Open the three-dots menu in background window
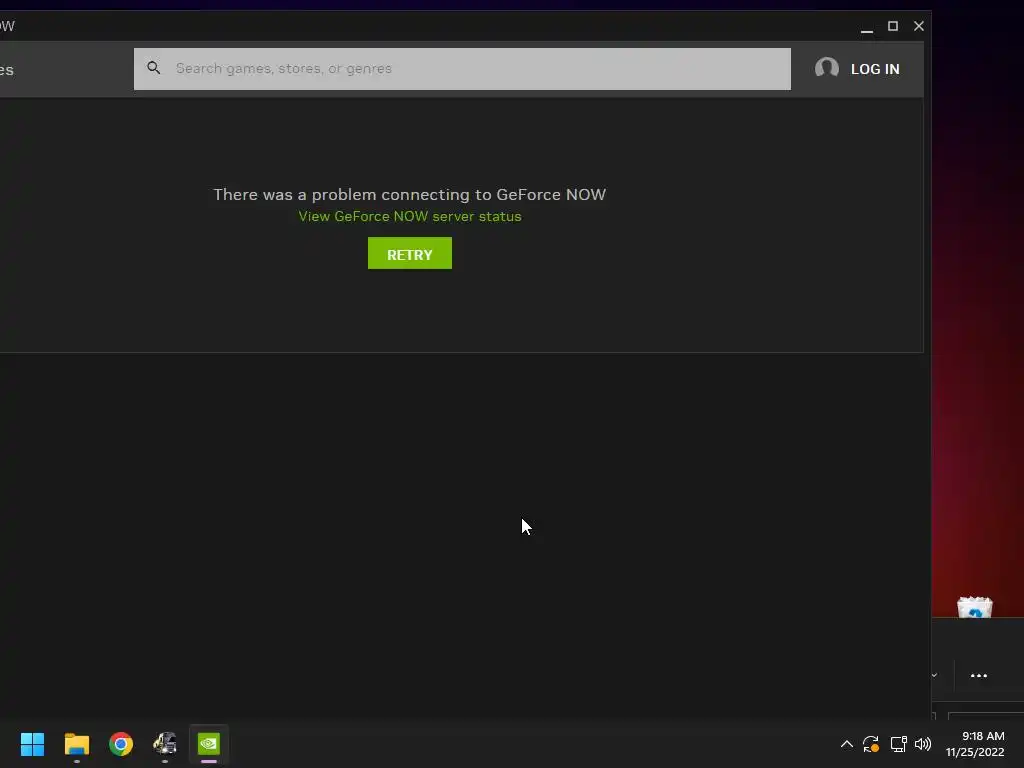Image resolution: width=1024 pixels, height=768 pixels. 978,676
